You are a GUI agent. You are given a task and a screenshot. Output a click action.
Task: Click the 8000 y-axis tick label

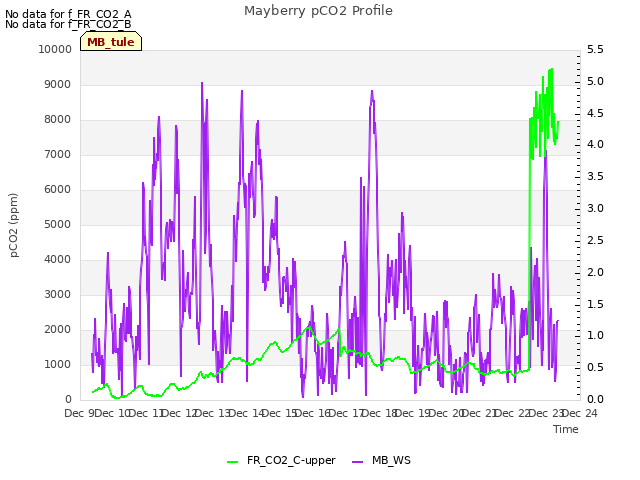click(x=57, y=120)
